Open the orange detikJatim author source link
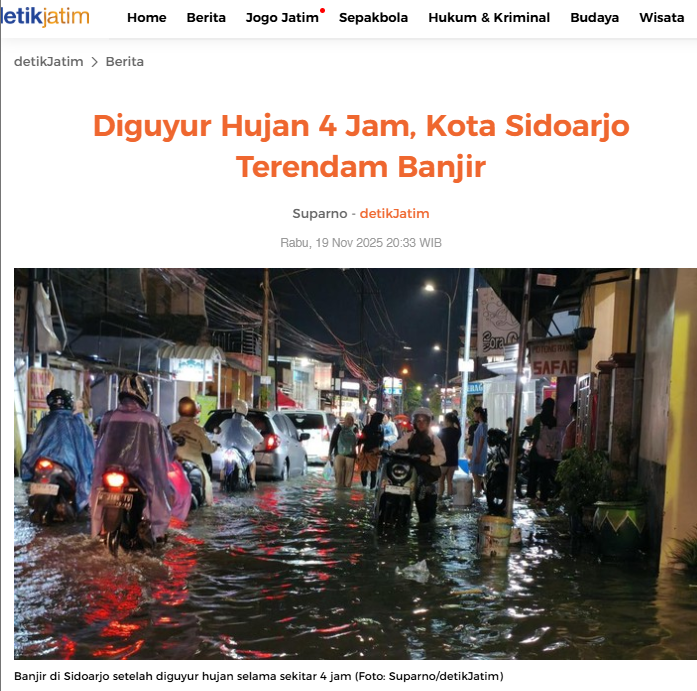 (x=394, y=213)
